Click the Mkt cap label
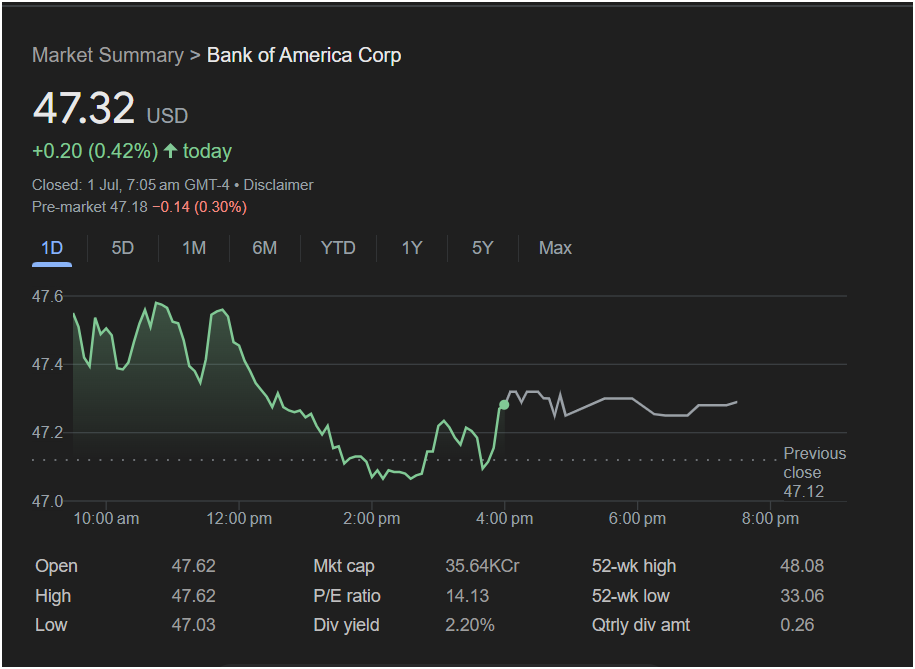This screenshot has width=915, height=669. click(x=344, y=566)
